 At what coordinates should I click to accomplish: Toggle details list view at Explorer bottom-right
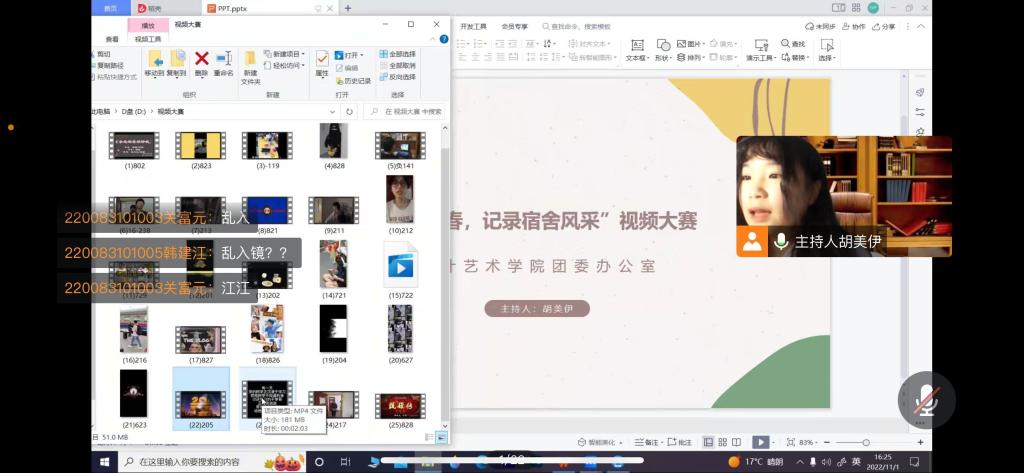pos(429,437)
